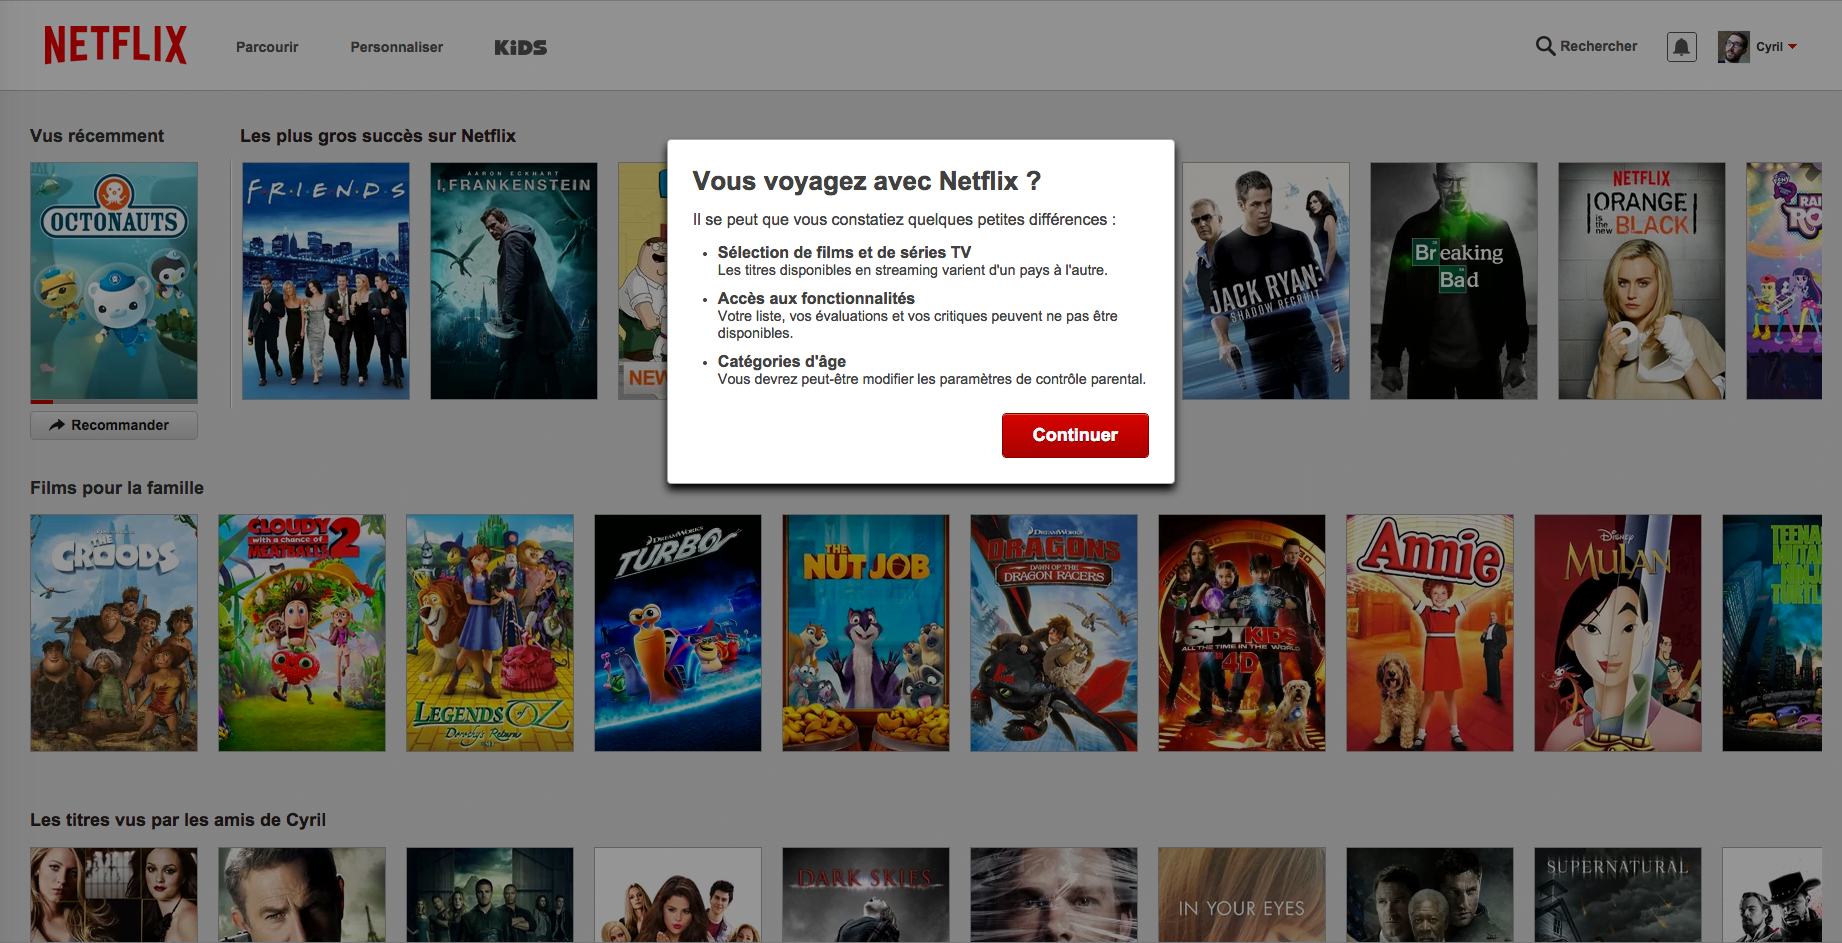Open the Supernatural poster

[1618, 895]
